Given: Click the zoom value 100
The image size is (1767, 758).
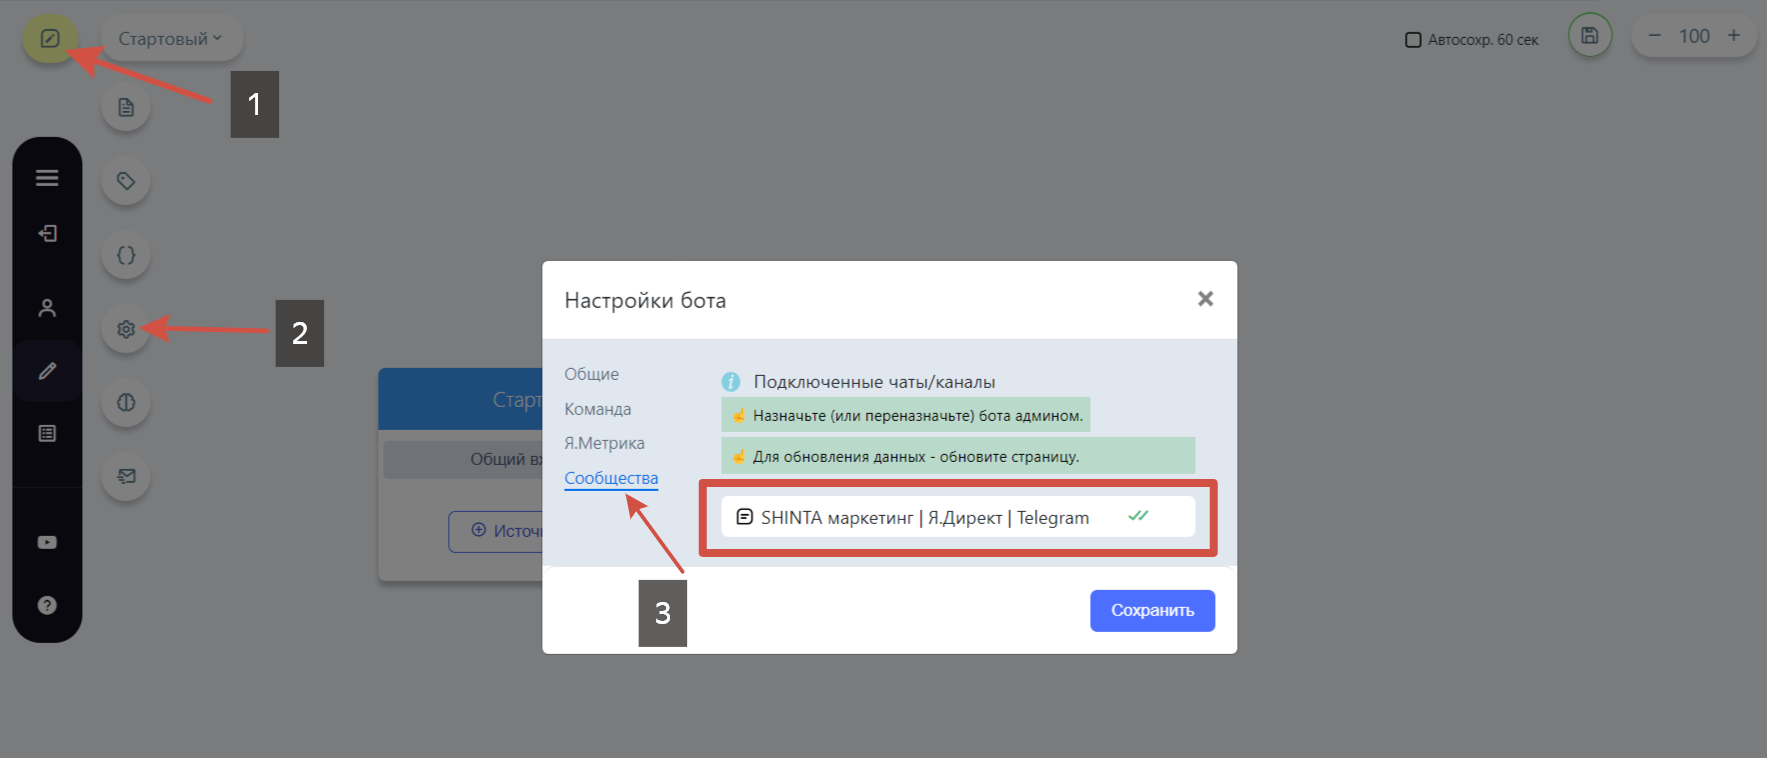Looking at the screenshot, I should point(1694,36).
